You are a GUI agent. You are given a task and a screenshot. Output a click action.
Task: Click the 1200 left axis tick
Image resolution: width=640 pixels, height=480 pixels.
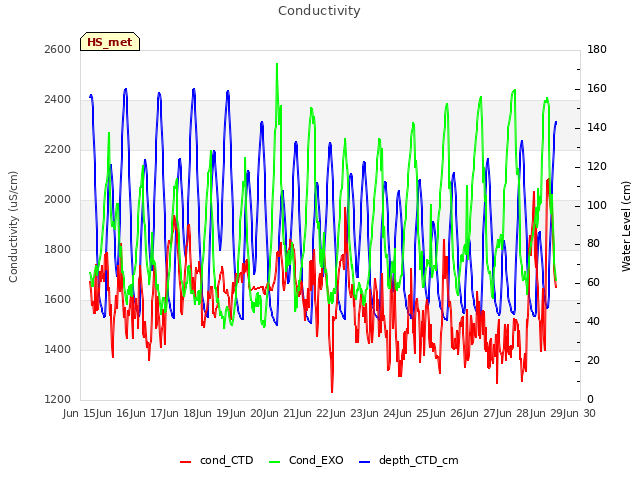click(58, 399)
